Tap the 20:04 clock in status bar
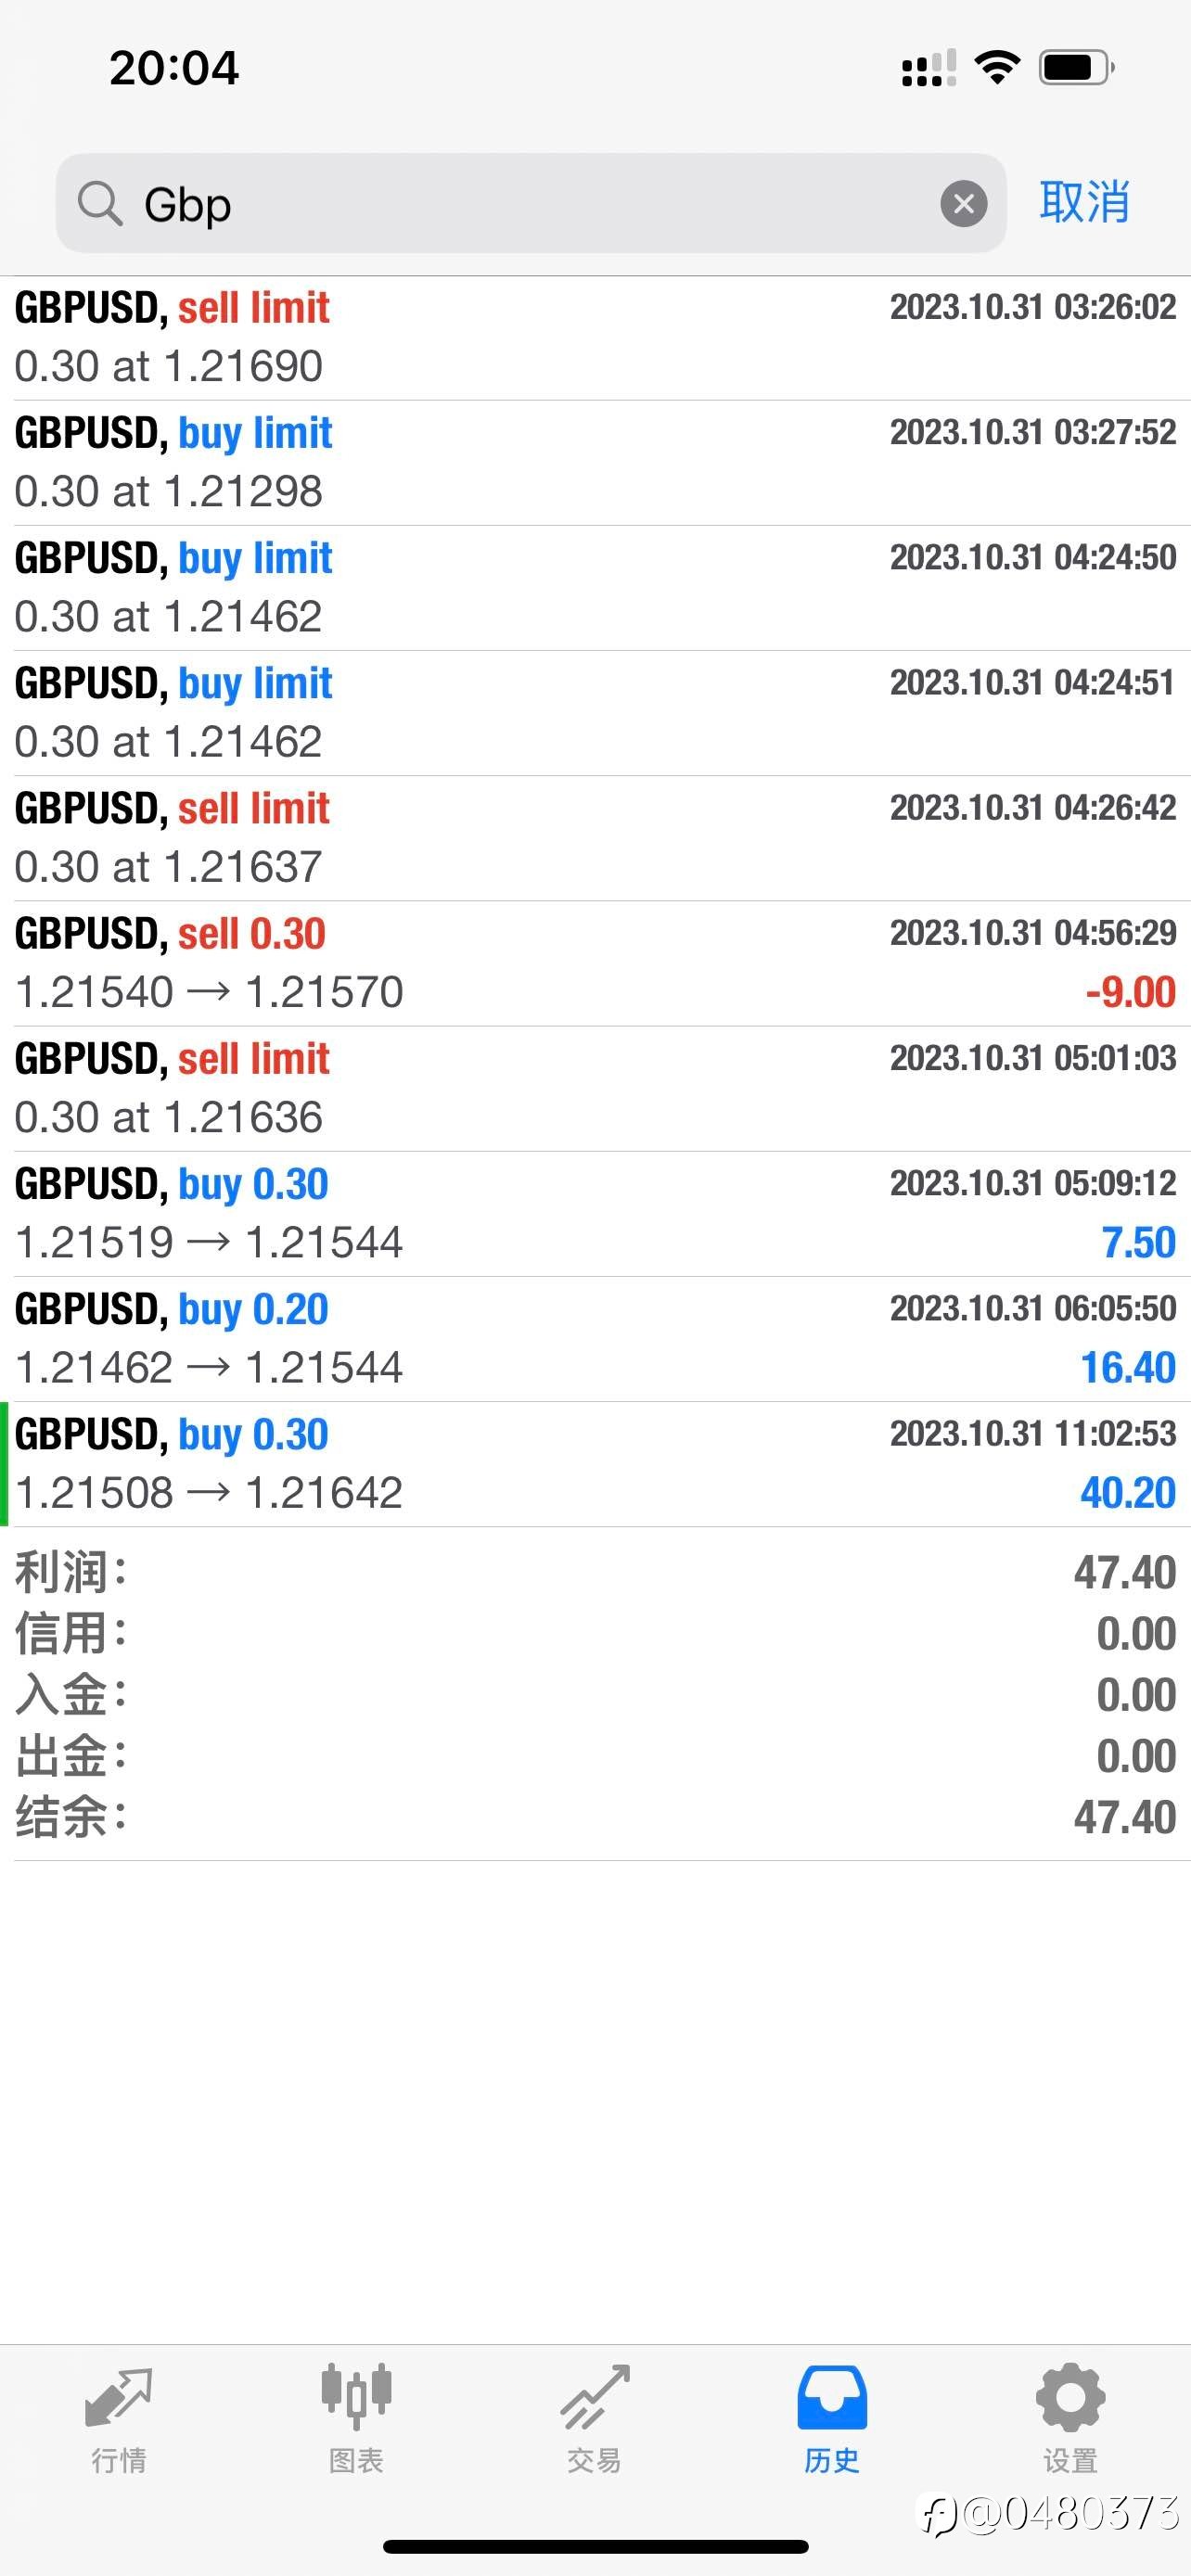Image resolution: width=1191 pixels, height=2576 pixels. pyautogui.click(x=174, y=68)
